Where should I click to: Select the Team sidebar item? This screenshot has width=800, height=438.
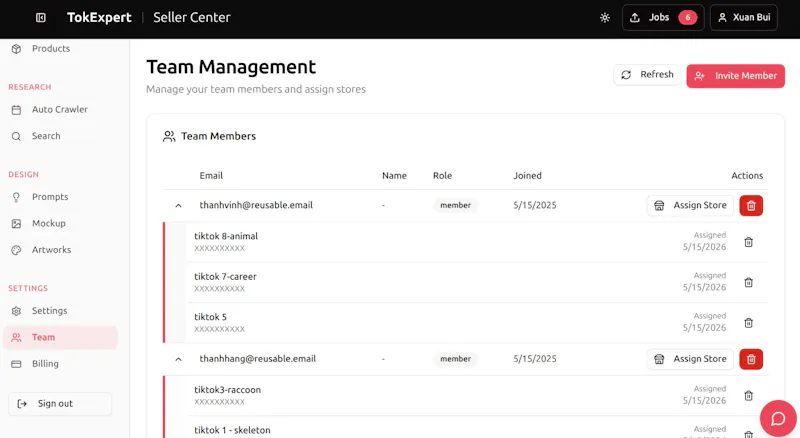[60, 337]
